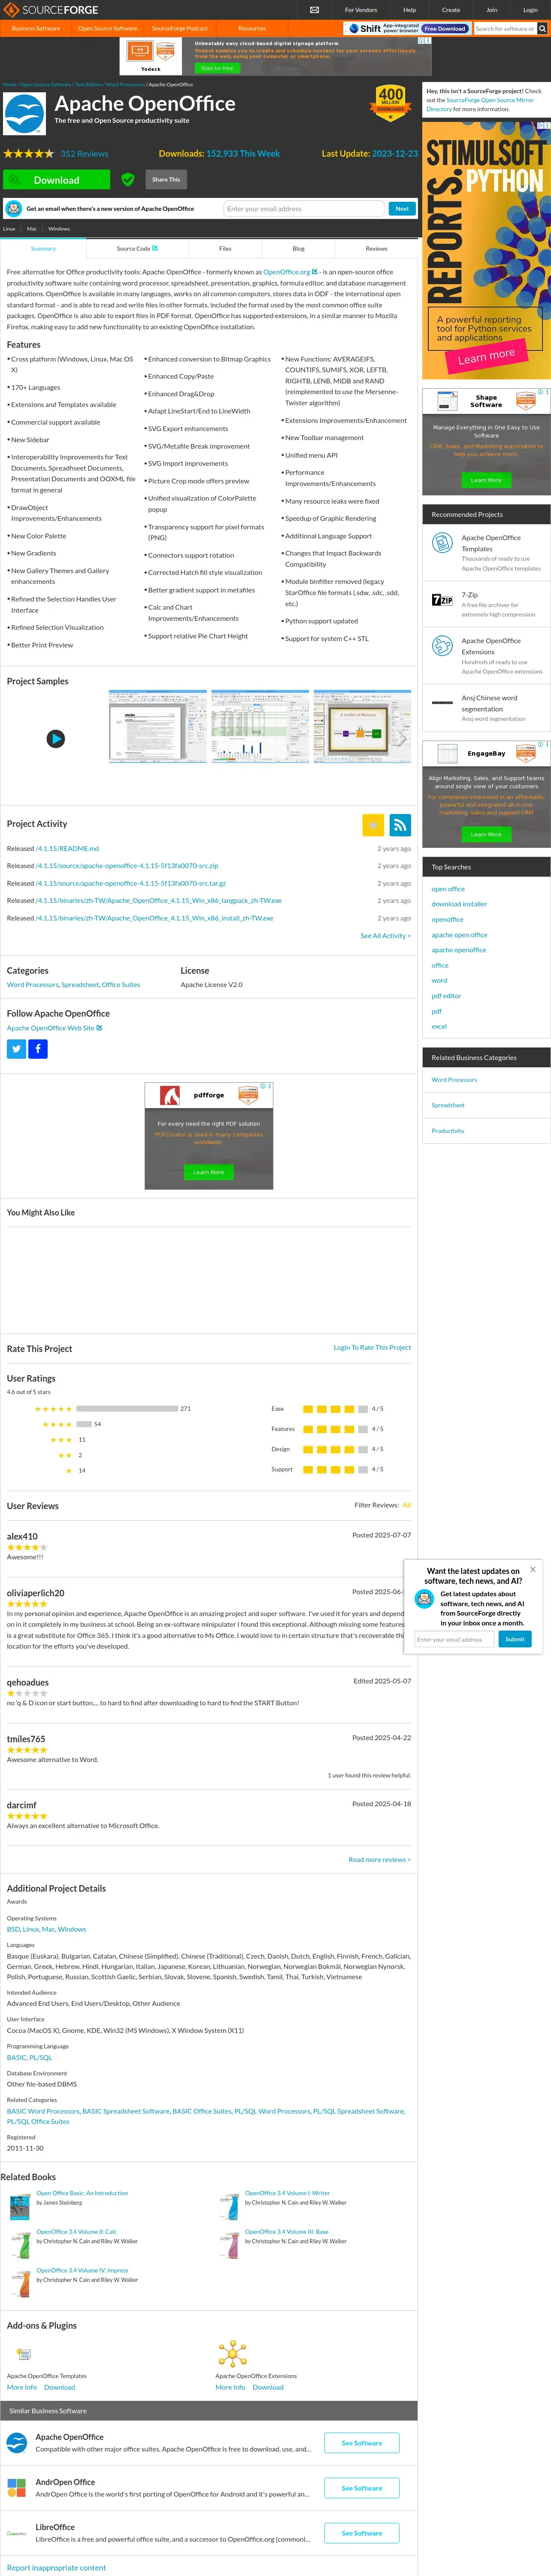Click Report inappropriate content
Screen dimensions: 551x2576
click(x=56, y=2567)
